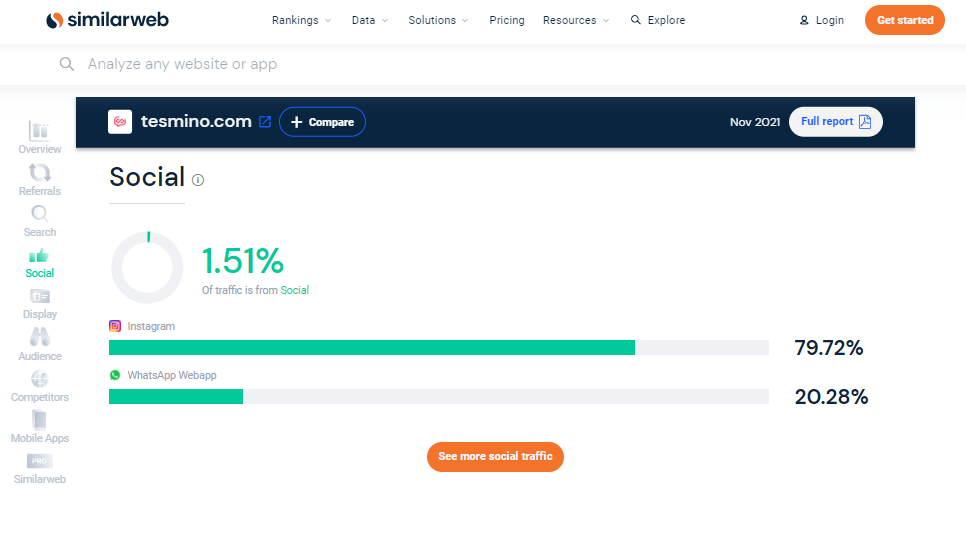Image resolution: width=966 pixels, height=556 pixels.
Task: Click the Instagram traffic progress bar
Action: point(439,348)
